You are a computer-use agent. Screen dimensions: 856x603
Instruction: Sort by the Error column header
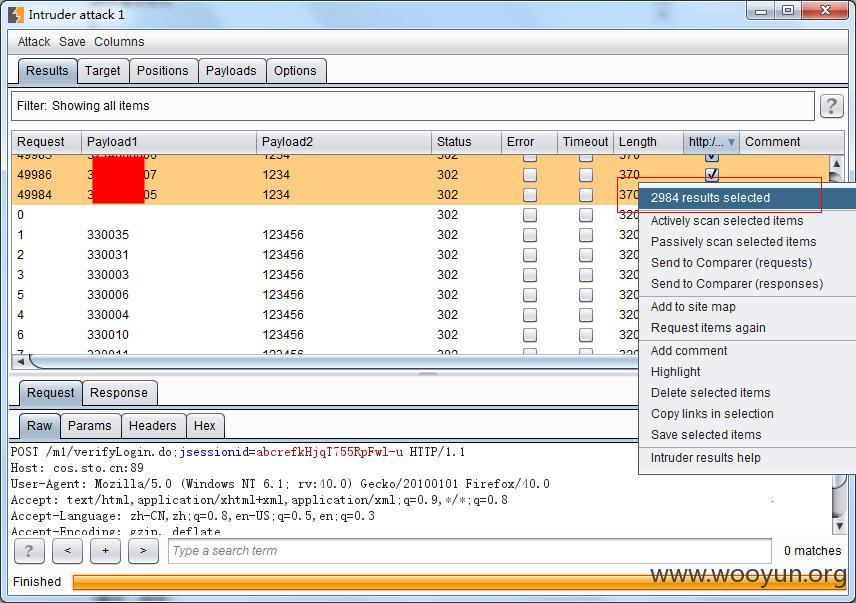pos(529,142)
